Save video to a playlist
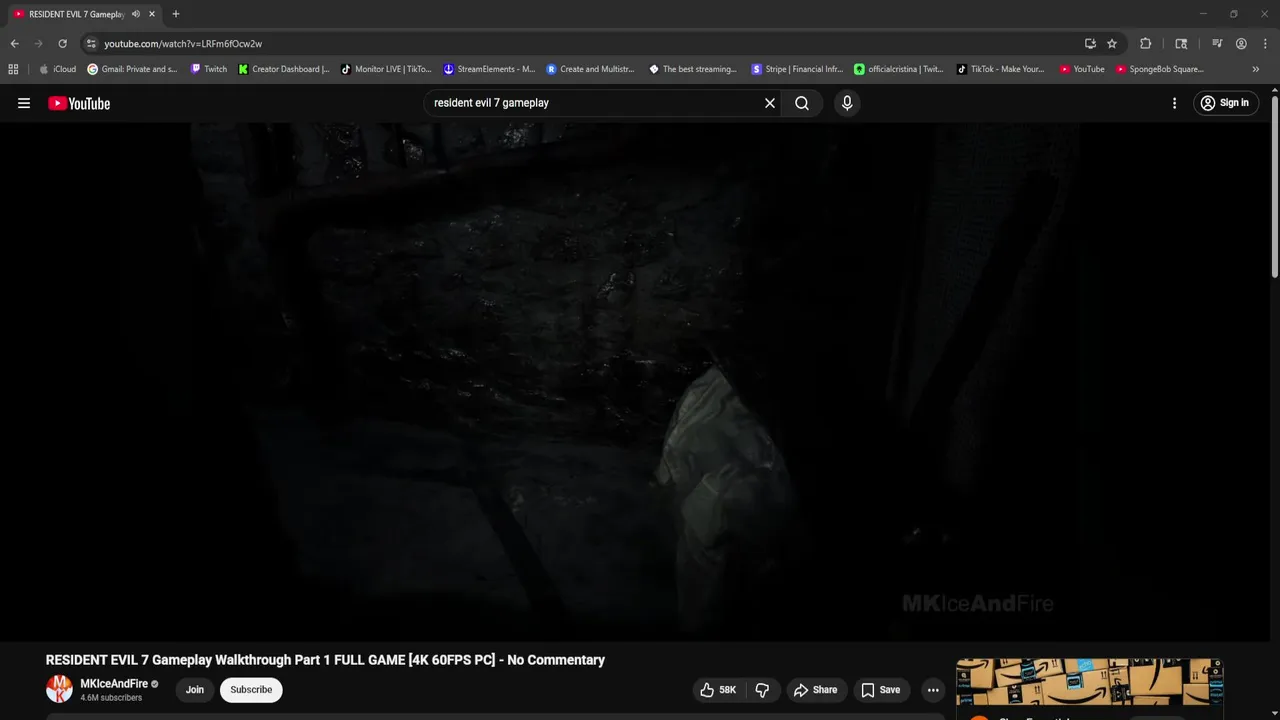 880,690
